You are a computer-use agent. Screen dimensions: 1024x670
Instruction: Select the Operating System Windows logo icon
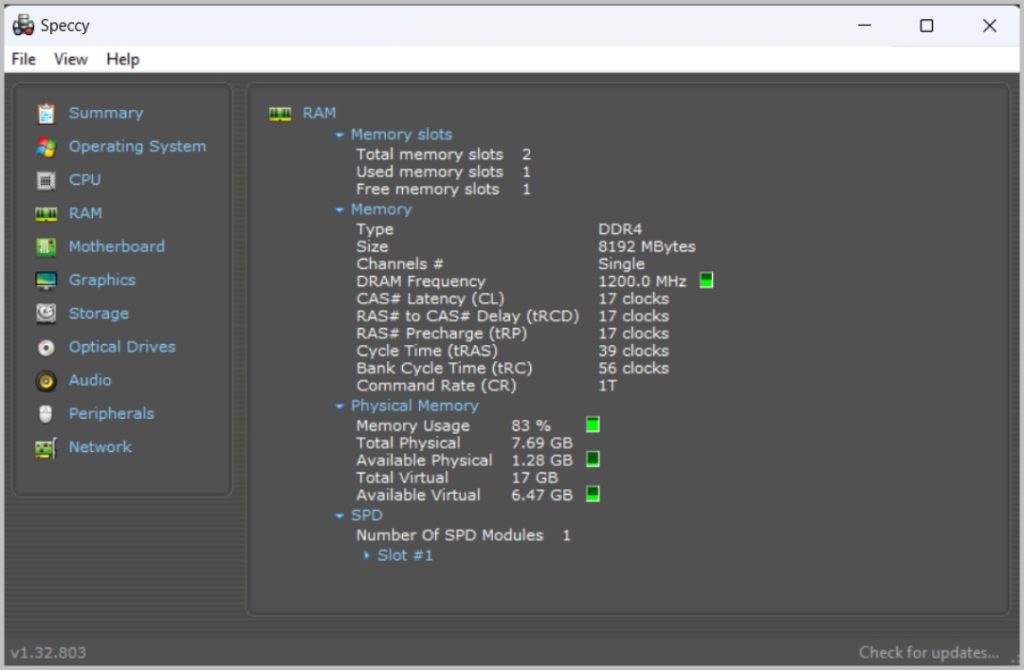[46, 147]
